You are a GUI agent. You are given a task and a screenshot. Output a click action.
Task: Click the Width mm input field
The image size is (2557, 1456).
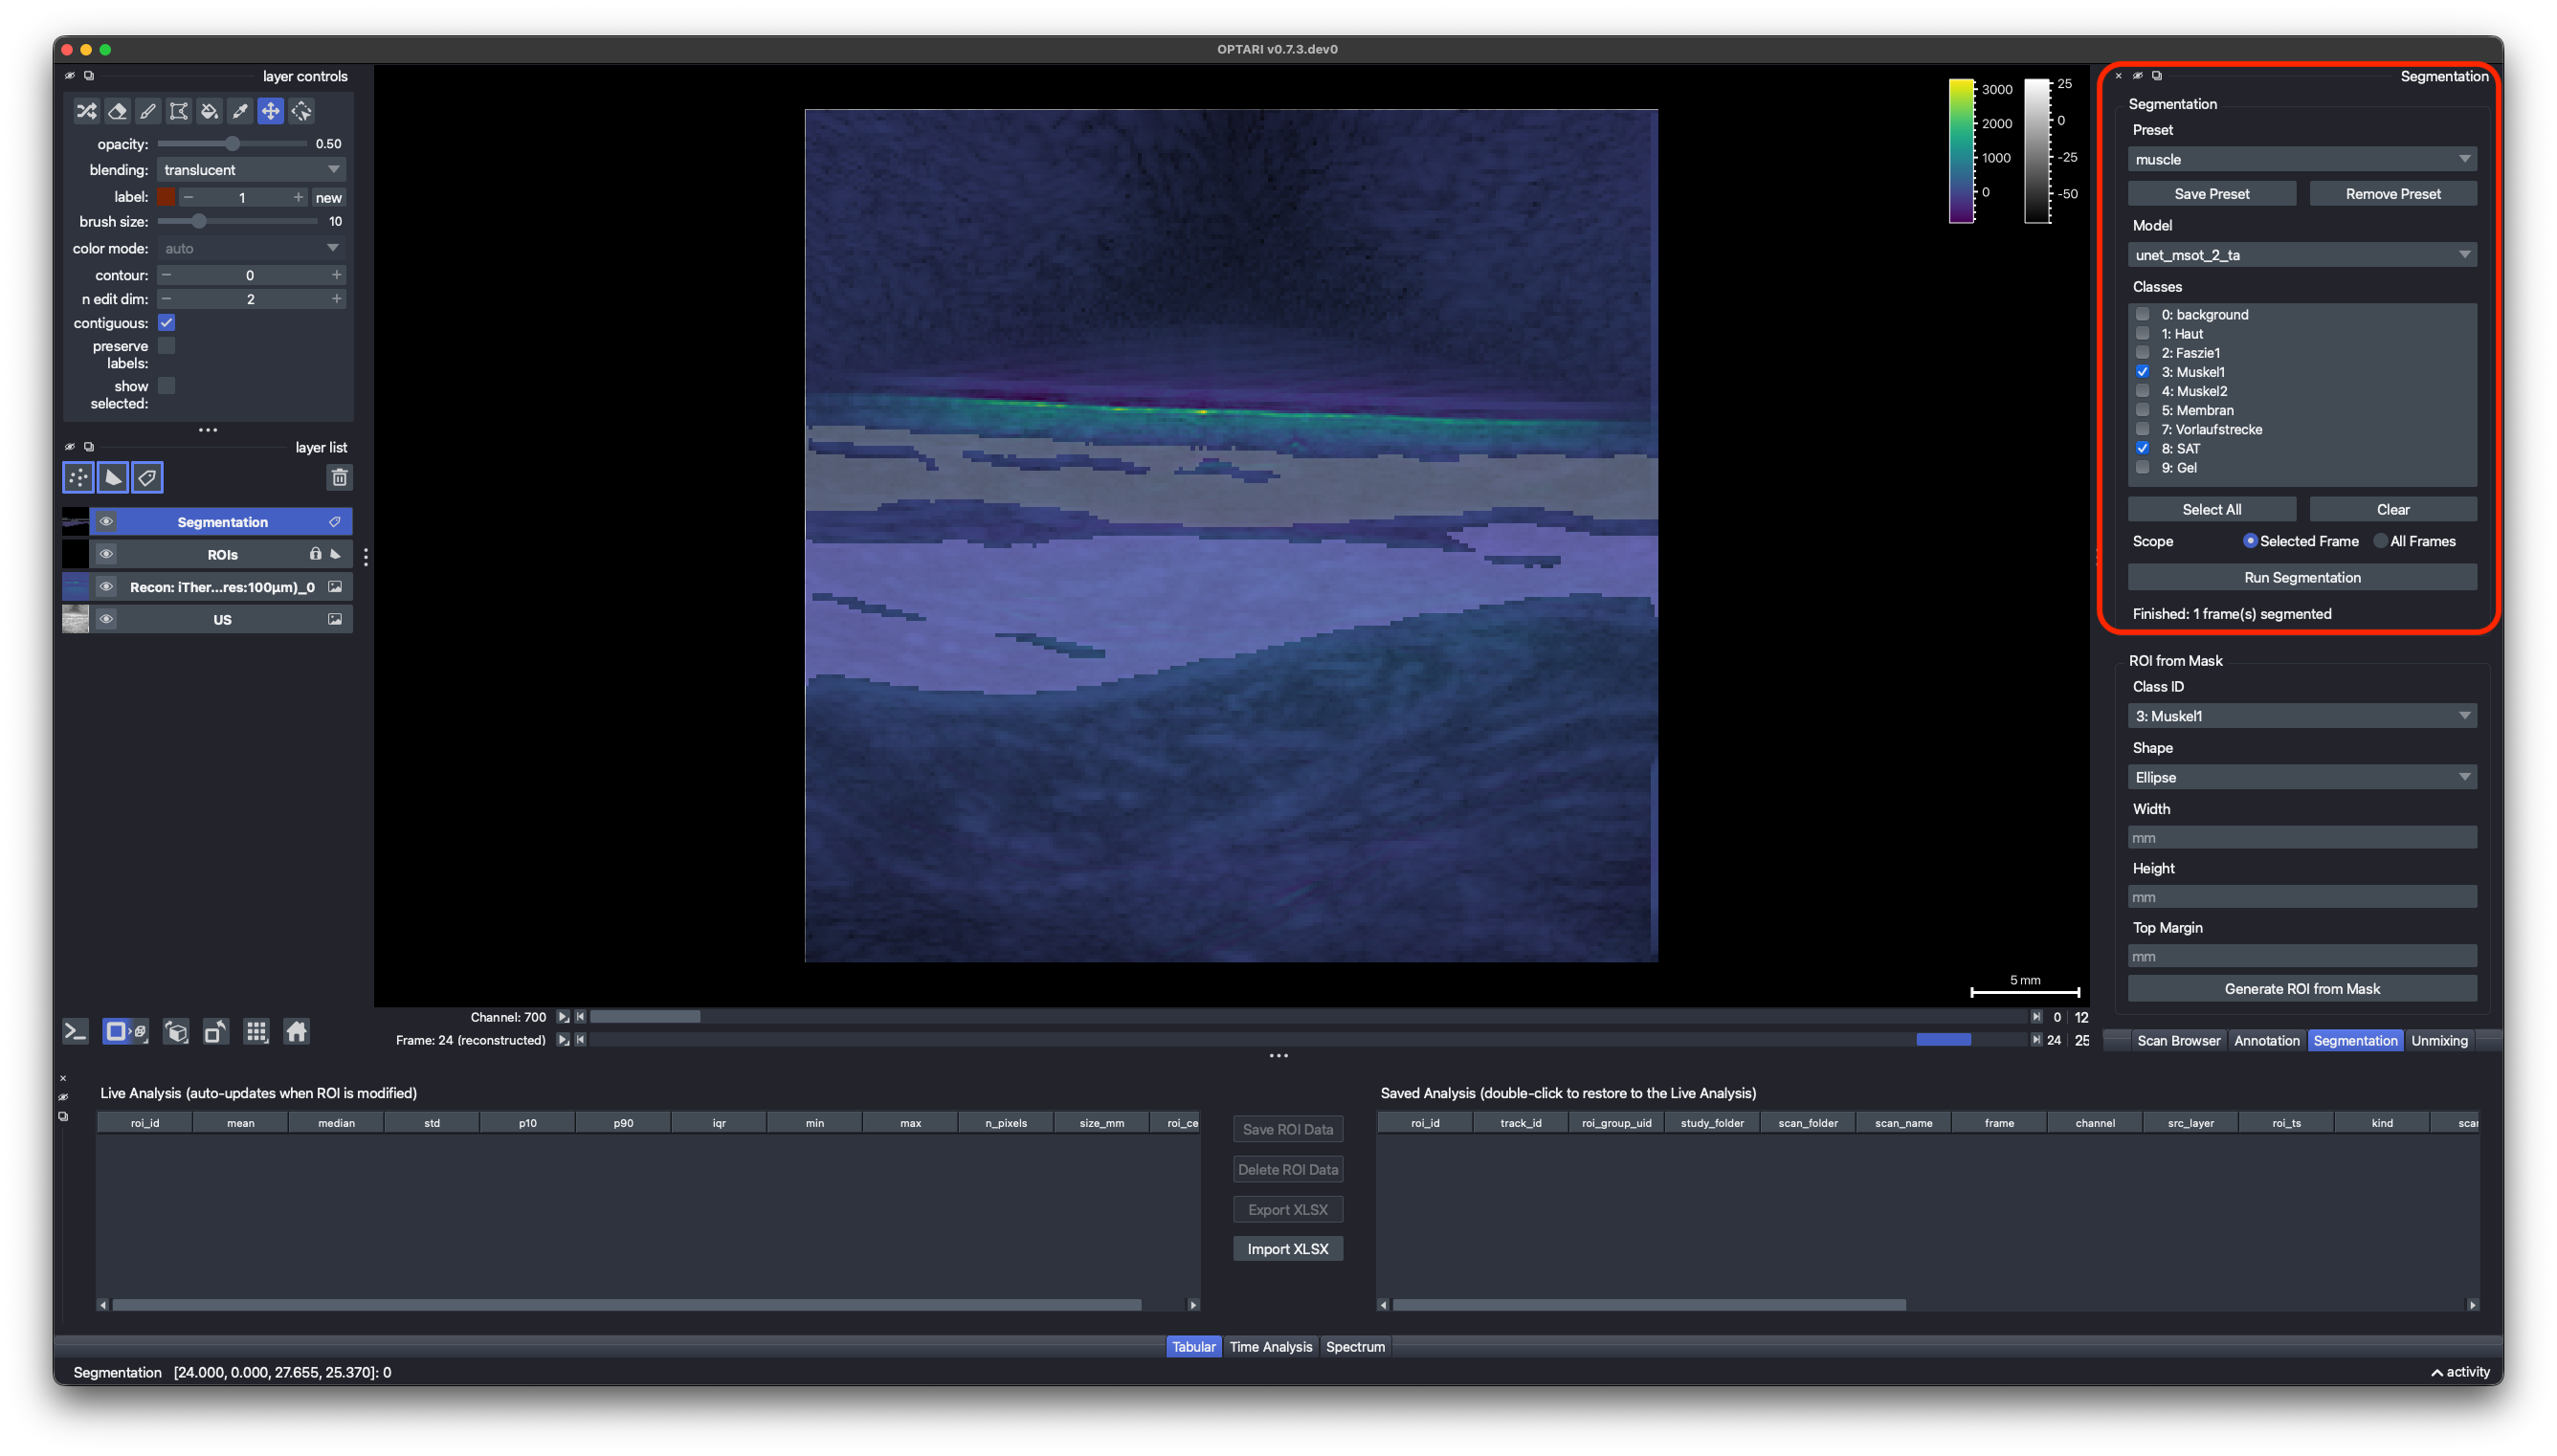coord(2302,838)
